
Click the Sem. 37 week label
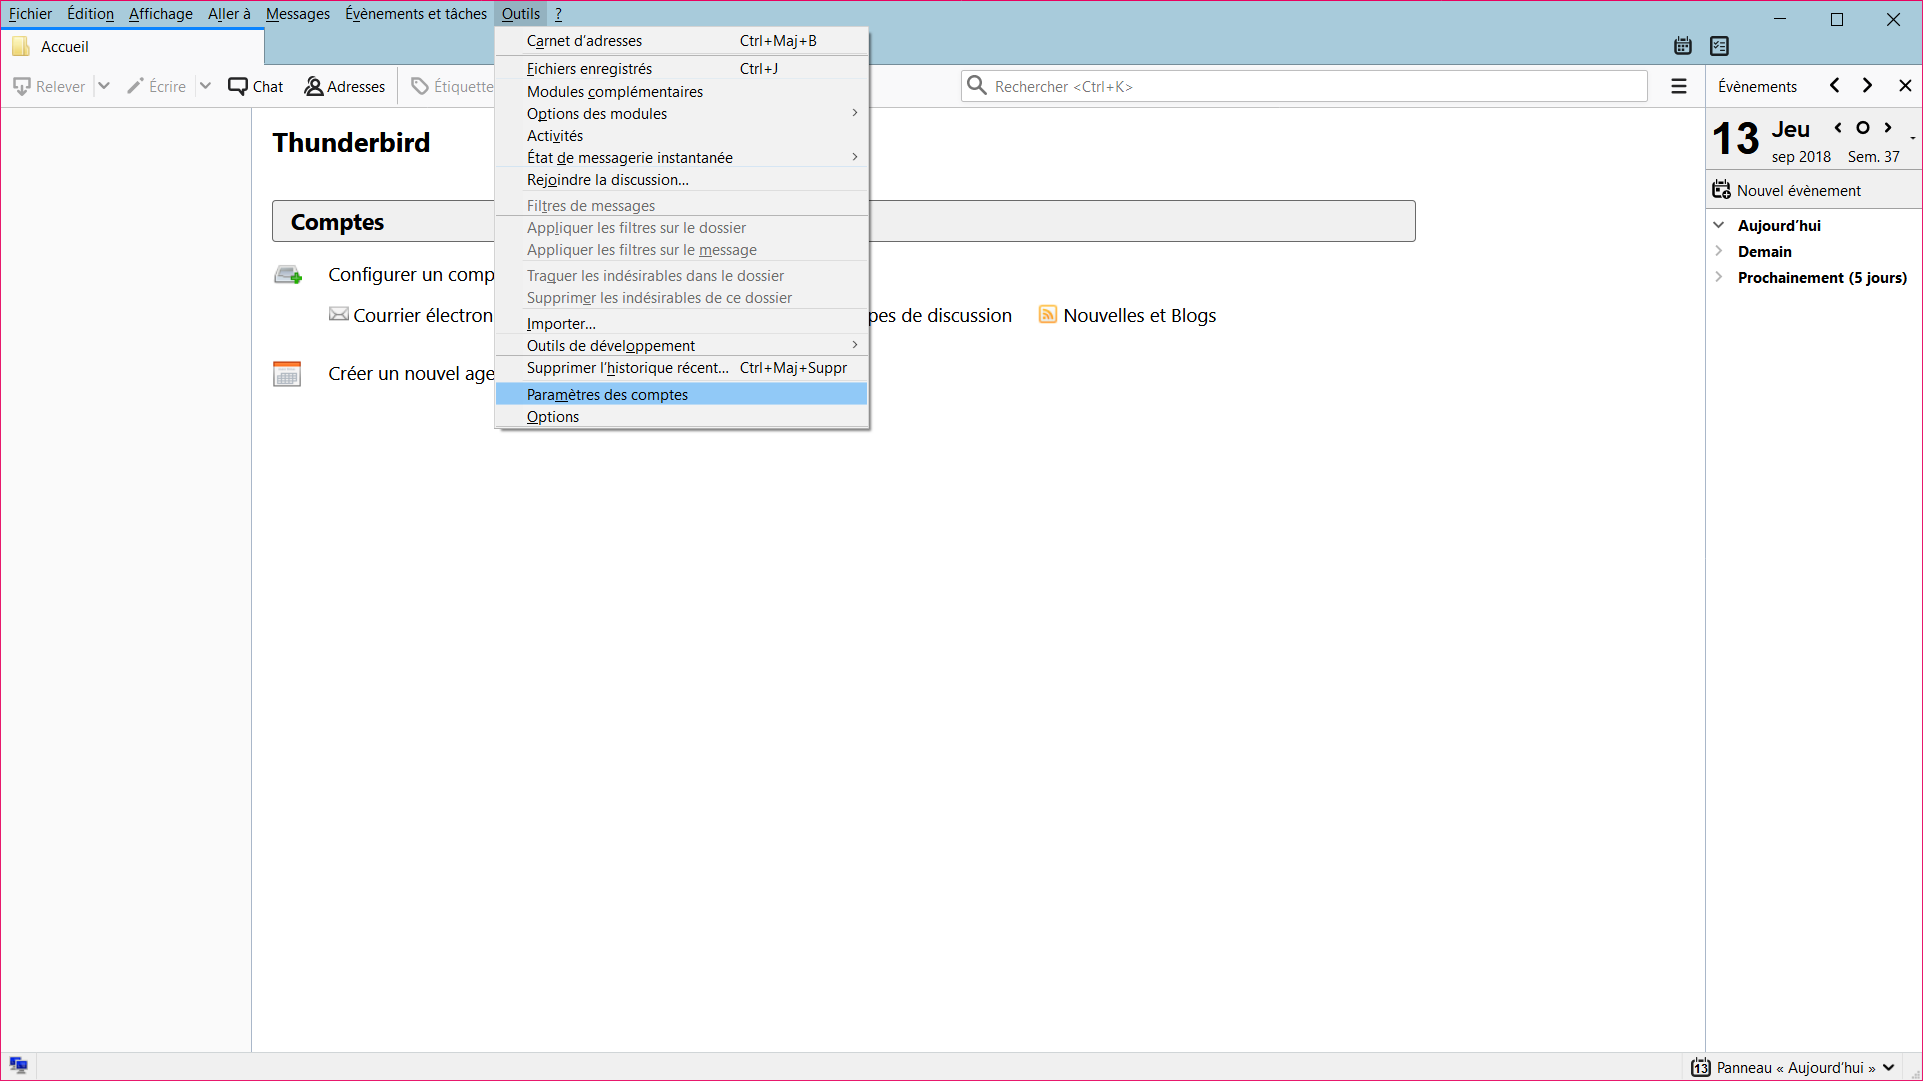(x=1873, y=157)
